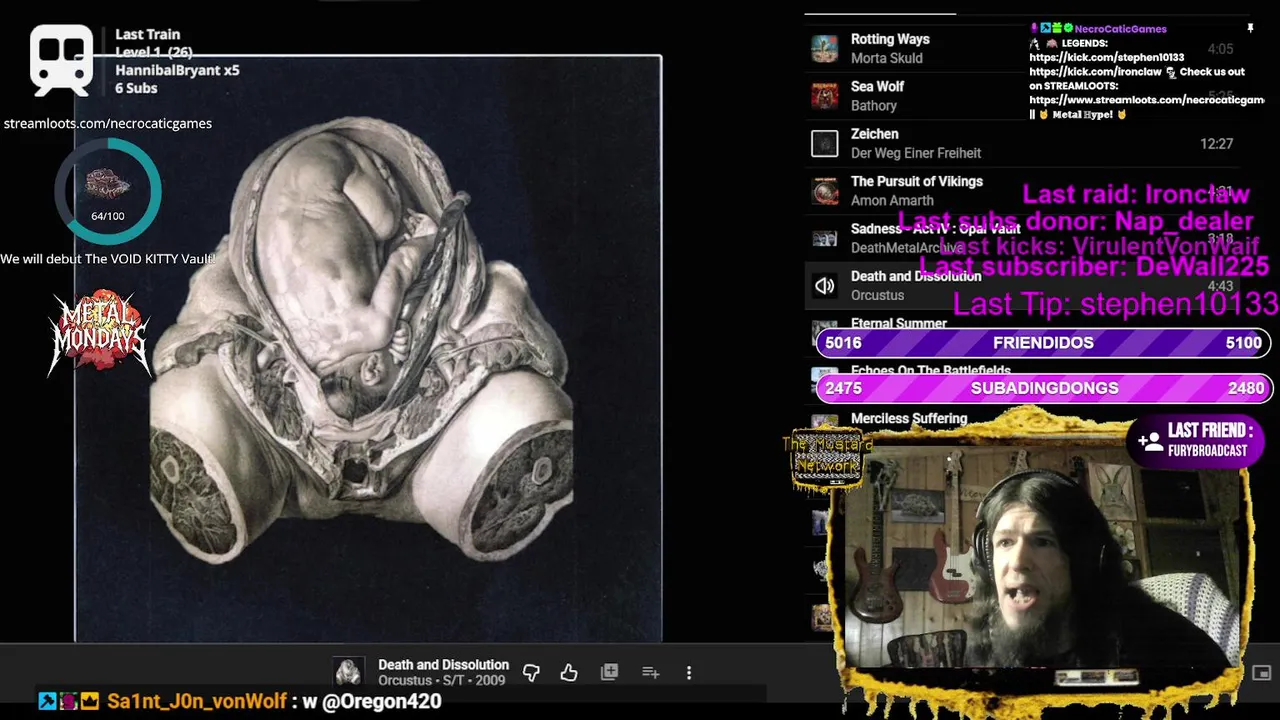Image resolution: width=1280 pixels, height=720 pixels.
Task: Click the small album art in player bar
Action: pyautogui.click(x=348, y=672)
